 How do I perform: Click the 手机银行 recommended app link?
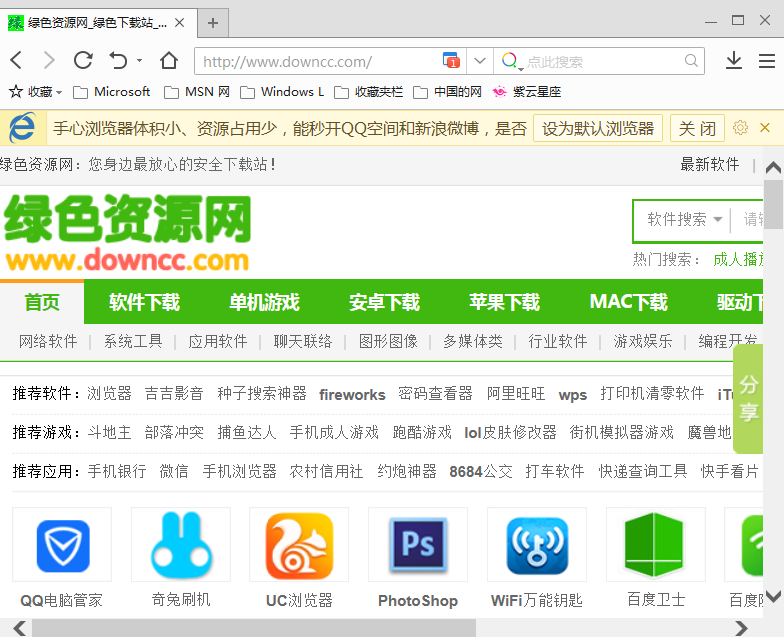[x=117, y=471]
